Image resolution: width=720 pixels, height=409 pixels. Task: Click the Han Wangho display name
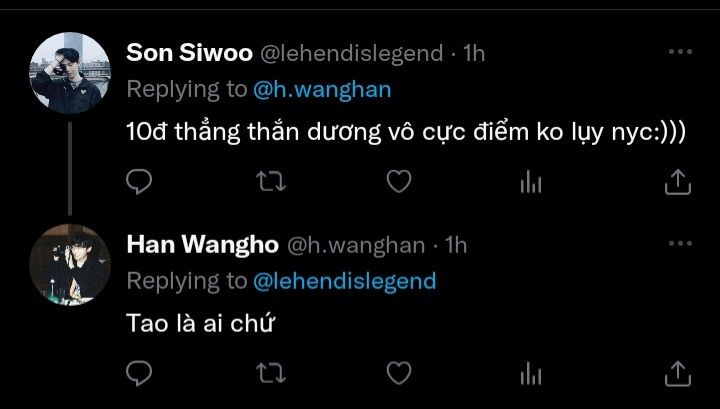[x=202, y=245]
